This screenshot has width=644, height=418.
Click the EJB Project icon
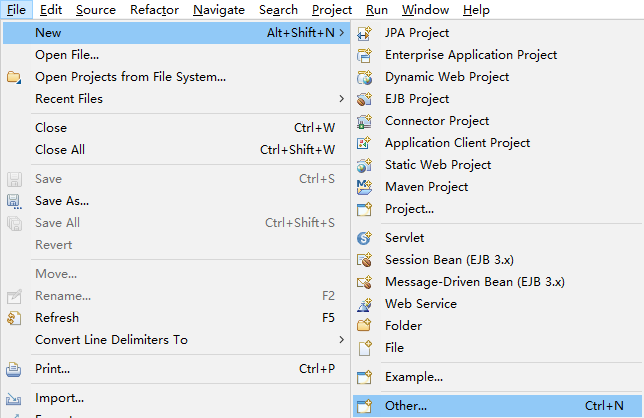[x=365, y=99]
